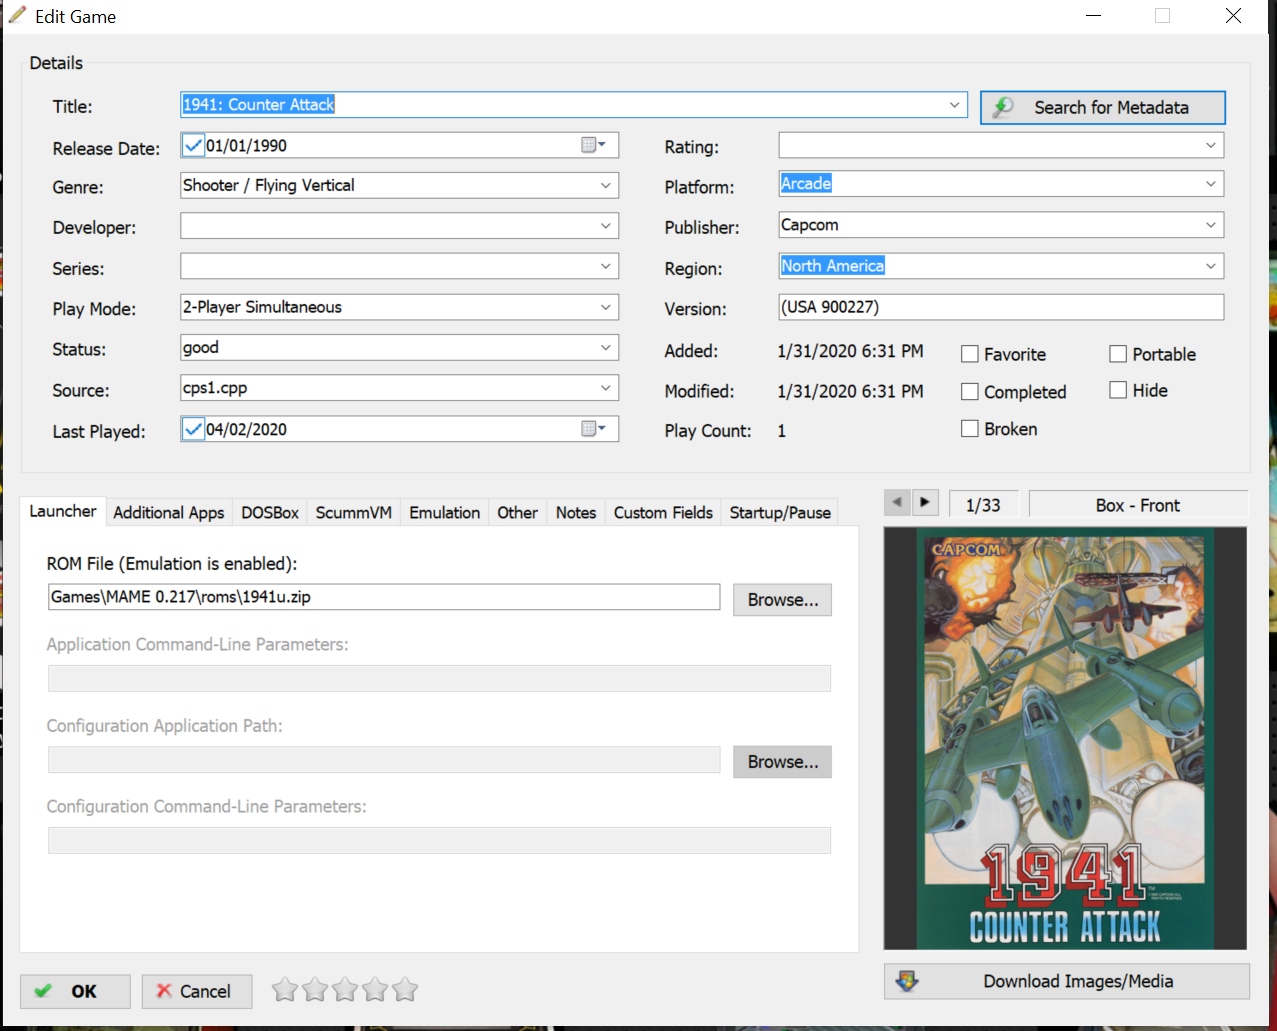The image size is (1277, 1031).
Task: Set rating to two stars
Action: [x=315, y=990]
